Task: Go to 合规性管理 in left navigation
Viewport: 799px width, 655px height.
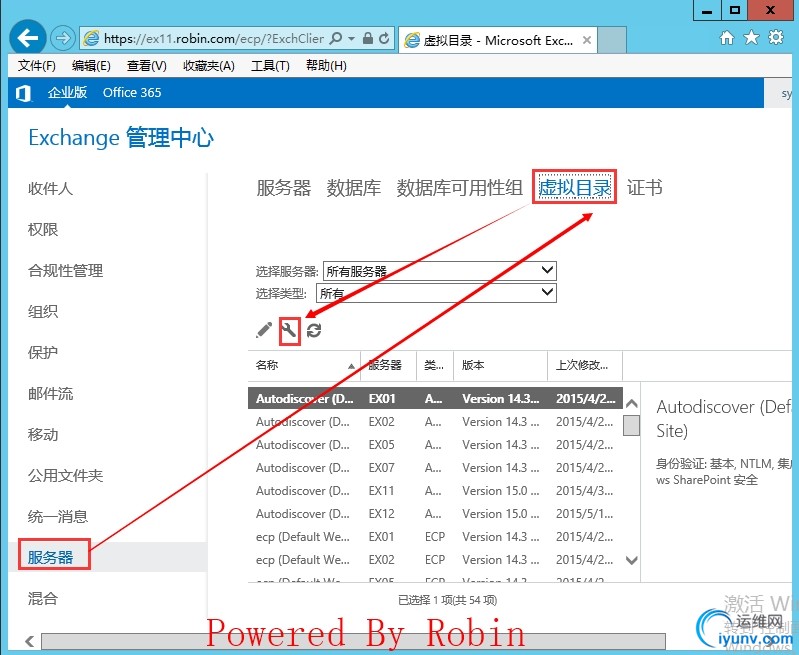Action: coord(65,271)
